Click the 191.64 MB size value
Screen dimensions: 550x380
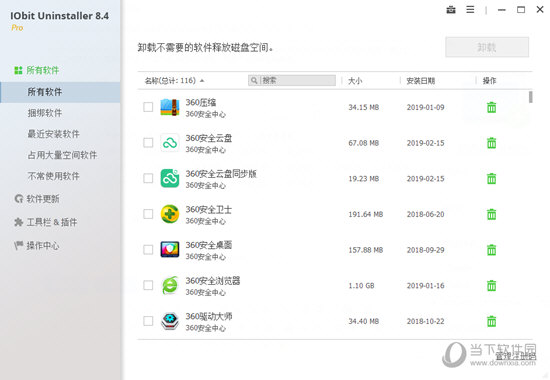pos(365,214)
